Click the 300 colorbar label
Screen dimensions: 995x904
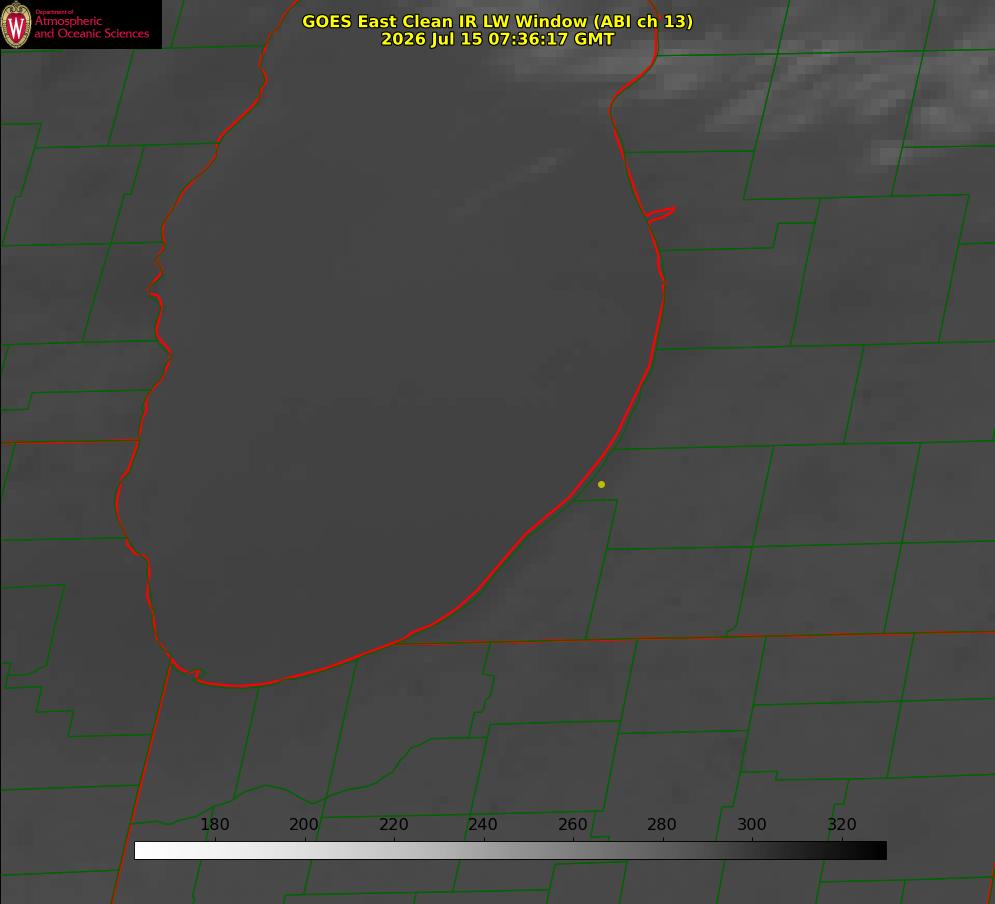click(752, 824)
